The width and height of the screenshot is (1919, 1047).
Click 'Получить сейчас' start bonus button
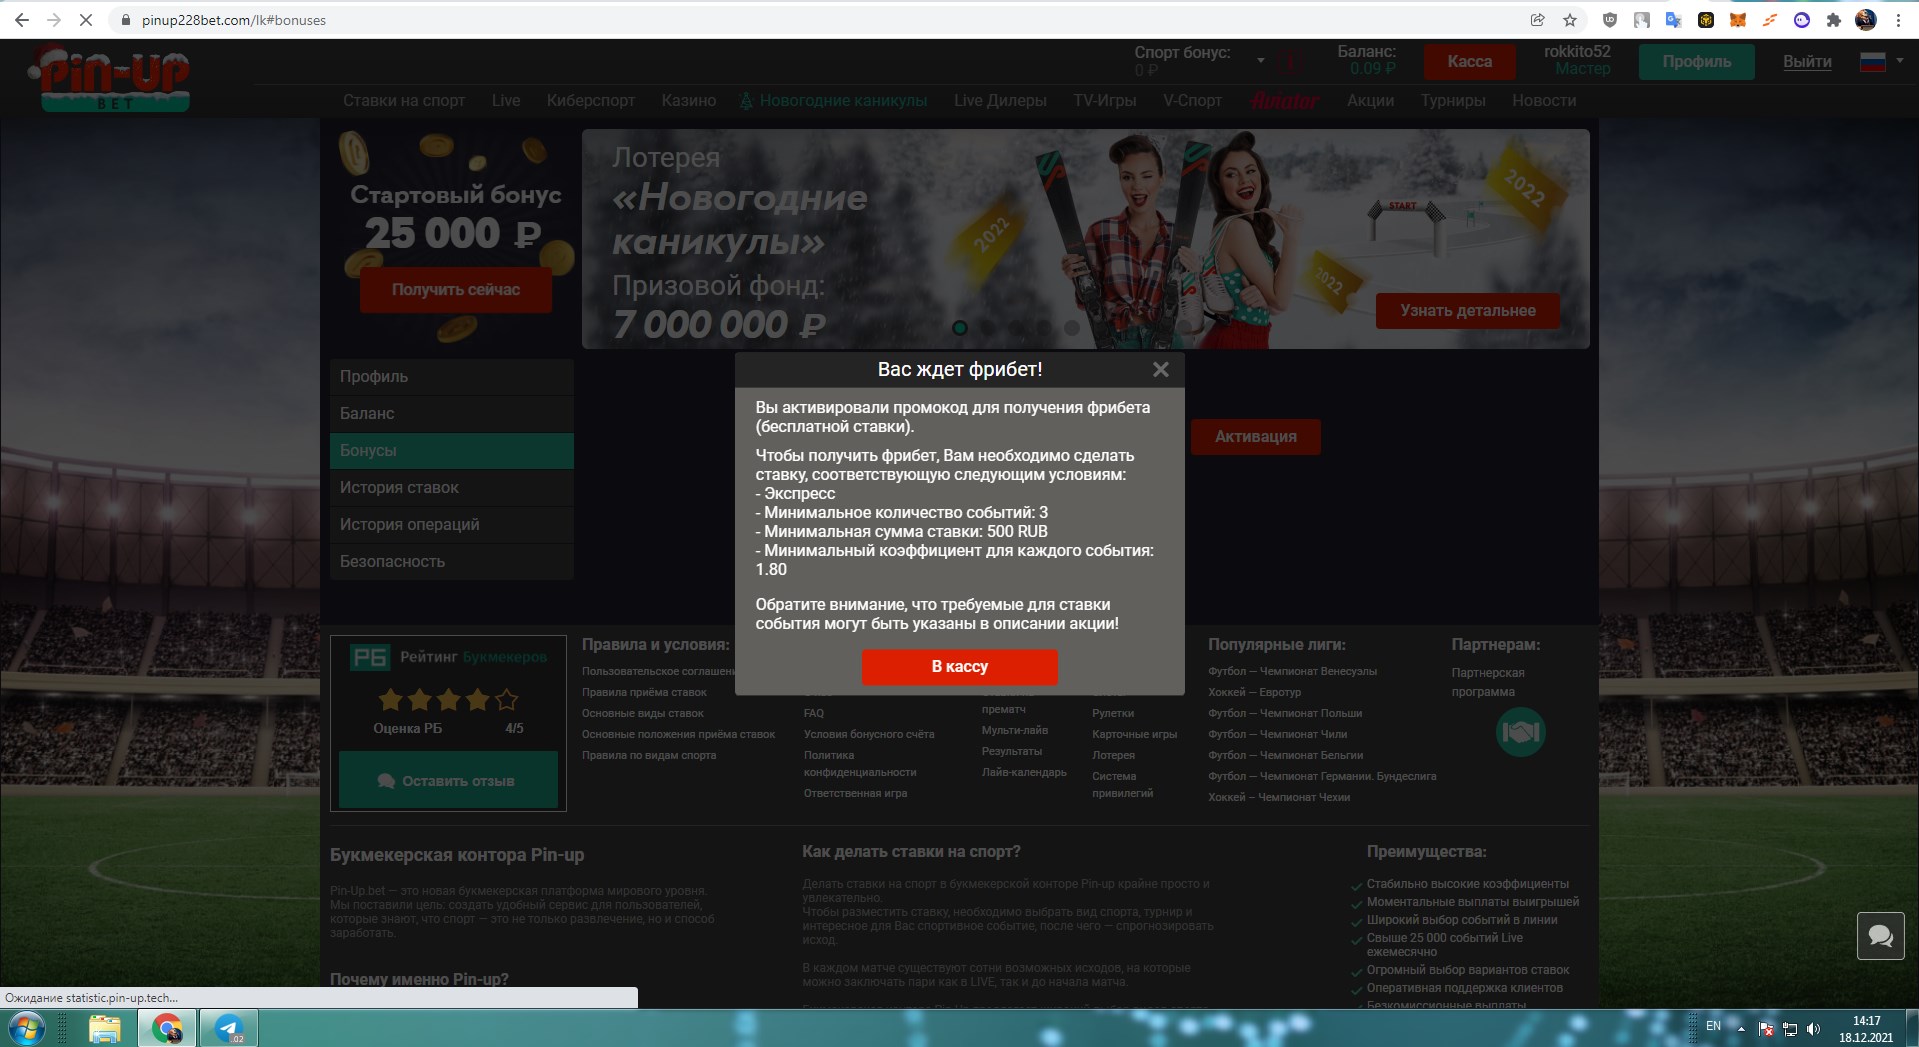tap(456, 290)
